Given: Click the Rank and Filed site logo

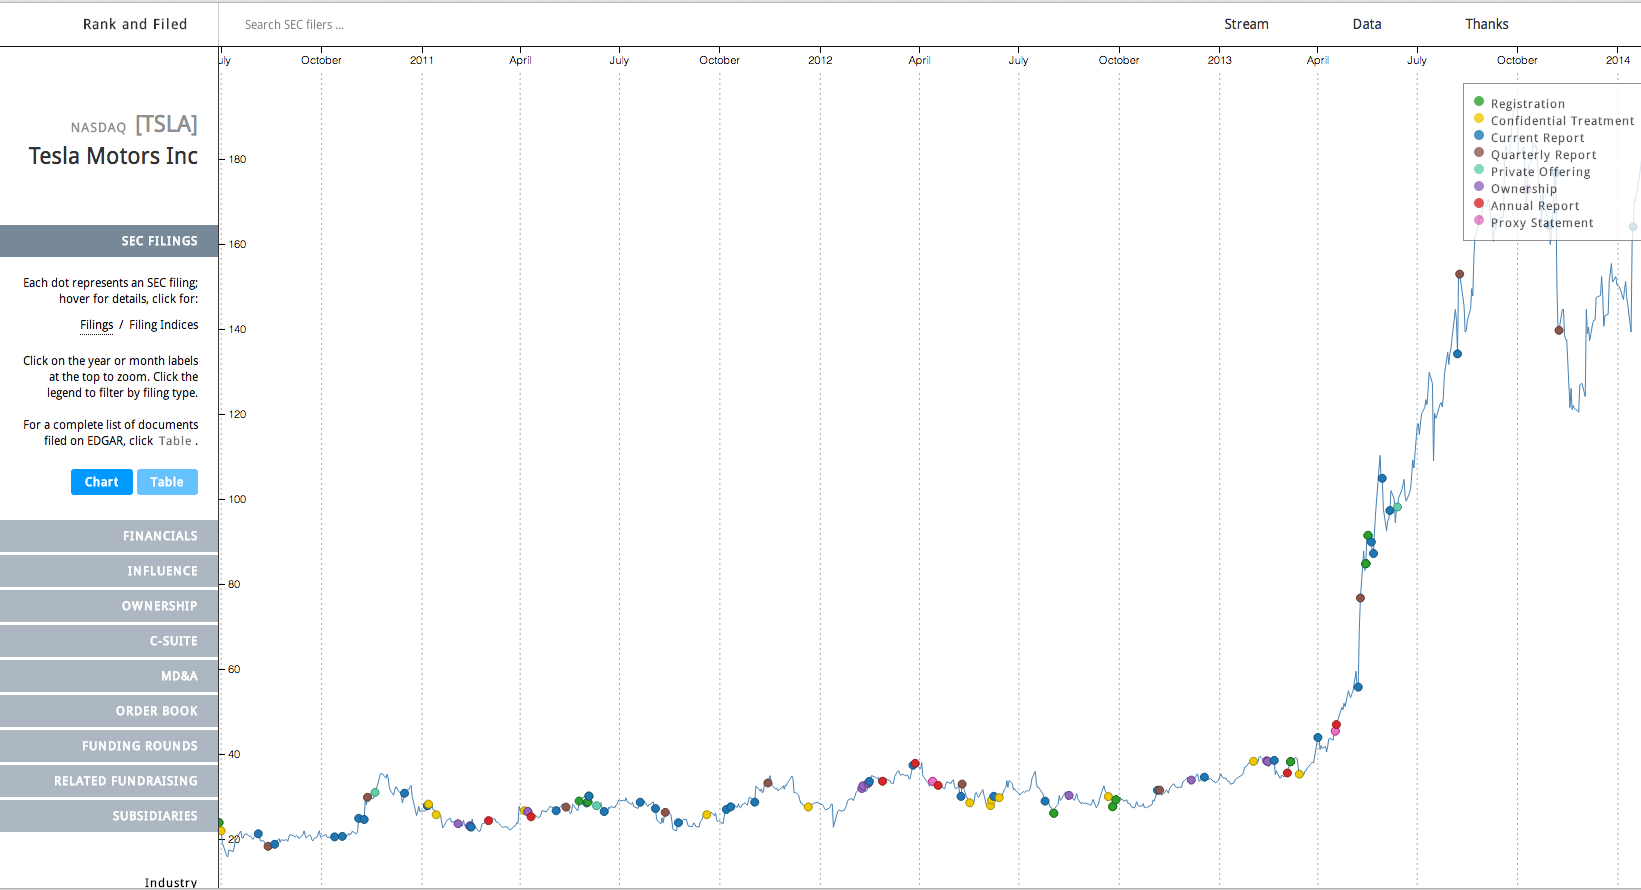Looking at the screenshot, I should pos(135,24).
